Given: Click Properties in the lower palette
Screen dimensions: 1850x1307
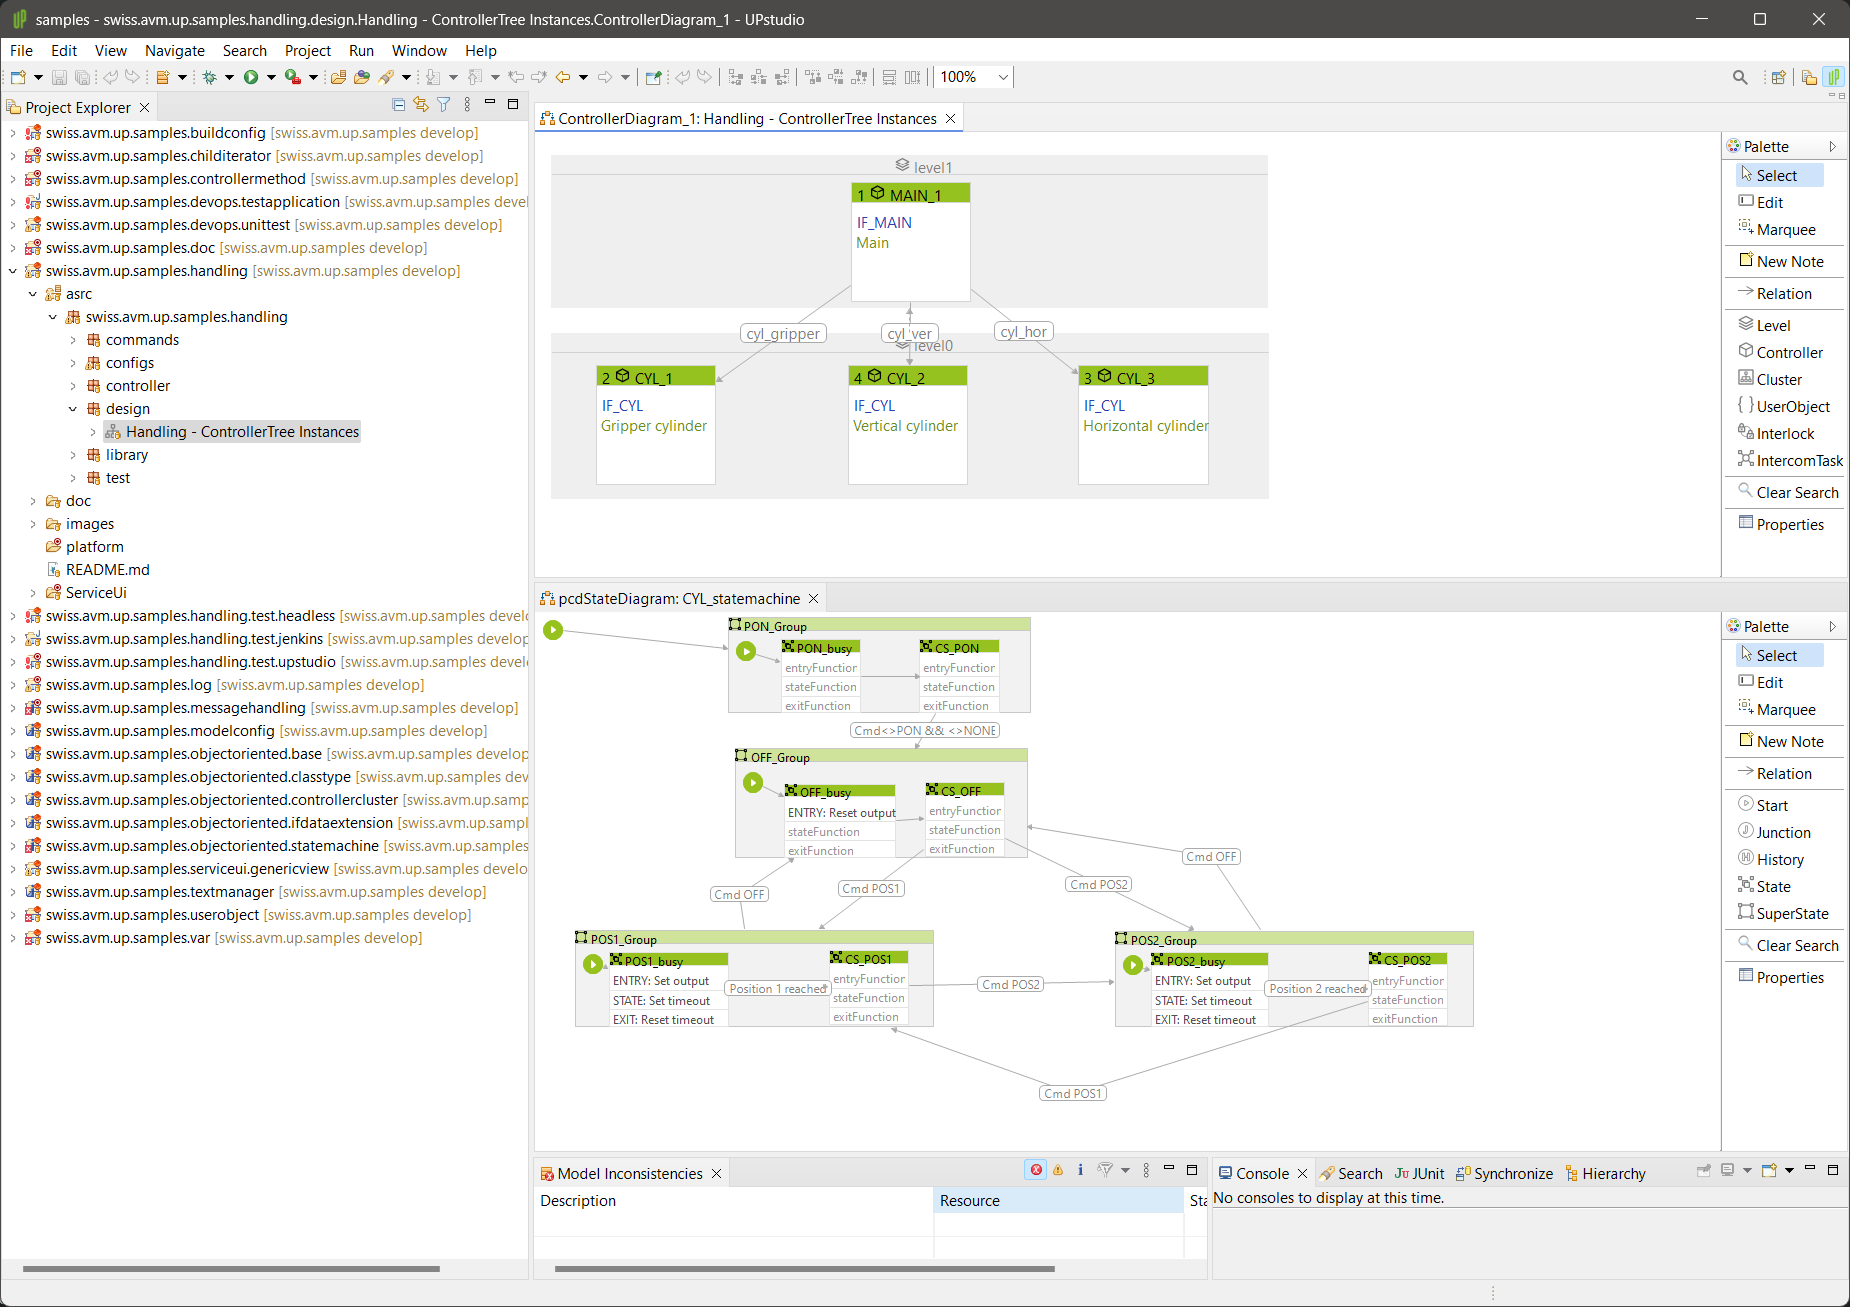Looking at the screenshot, I should (1789, 977).
